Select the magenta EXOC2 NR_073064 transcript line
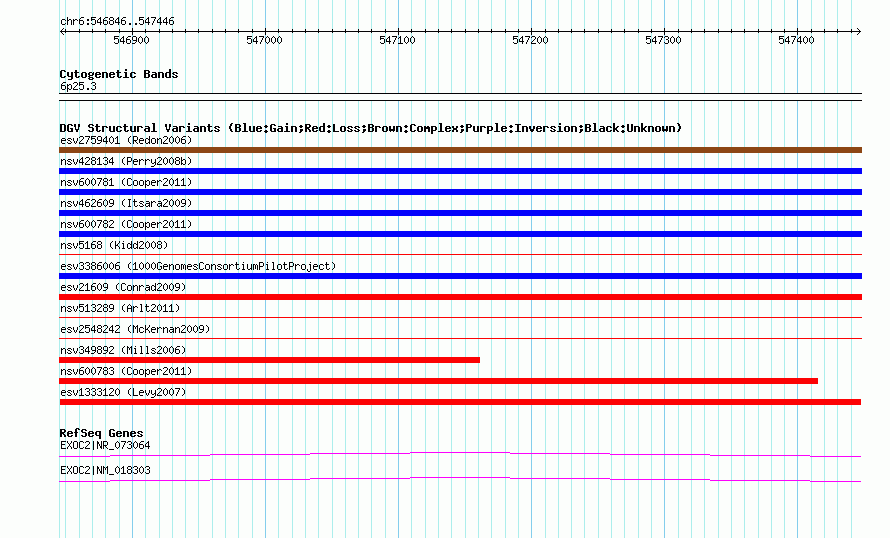Image resolution: width=890 pixels, height=538 pixels. 460,454
